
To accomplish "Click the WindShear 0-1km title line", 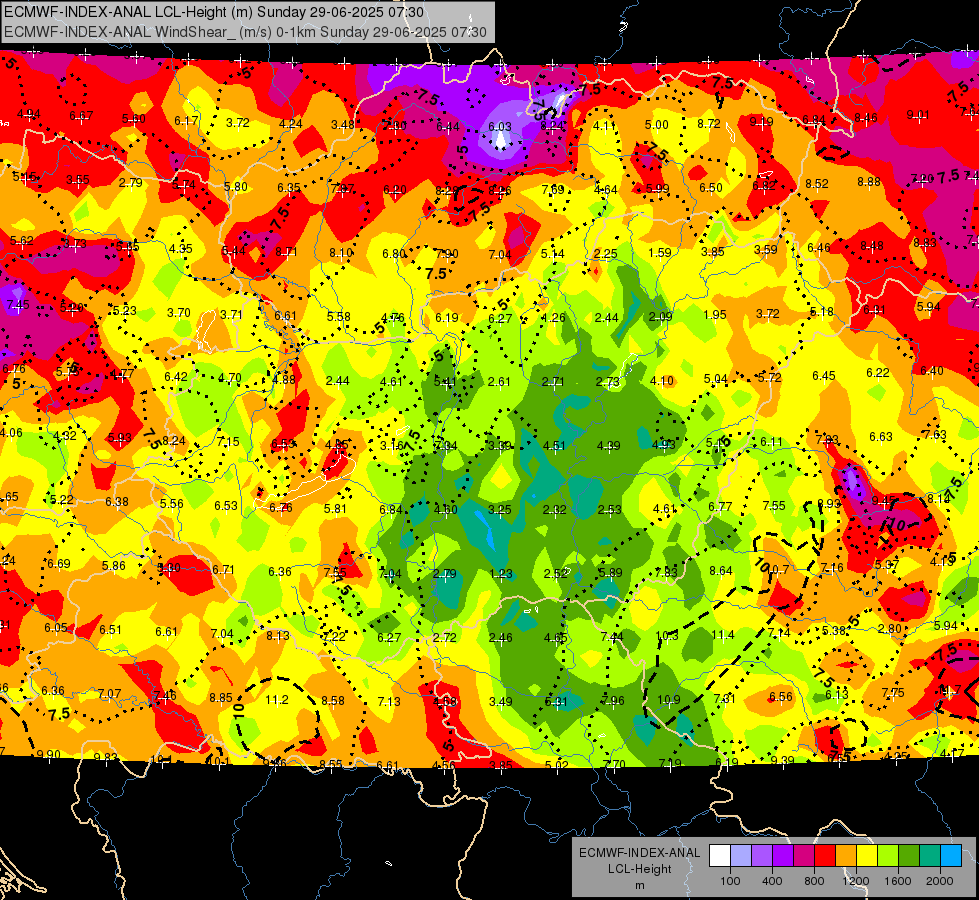I will pyautogui.click(x=245, y=32).
